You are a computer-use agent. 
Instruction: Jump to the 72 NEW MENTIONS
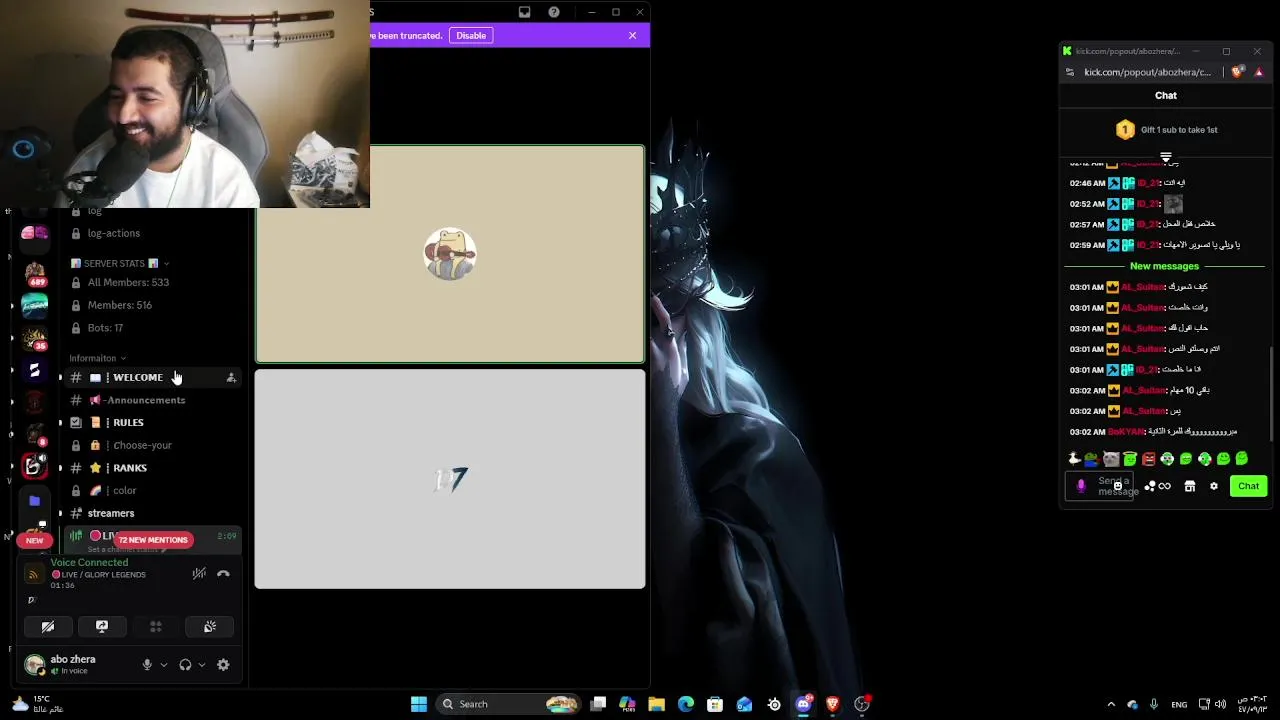[x=153, y=540]
